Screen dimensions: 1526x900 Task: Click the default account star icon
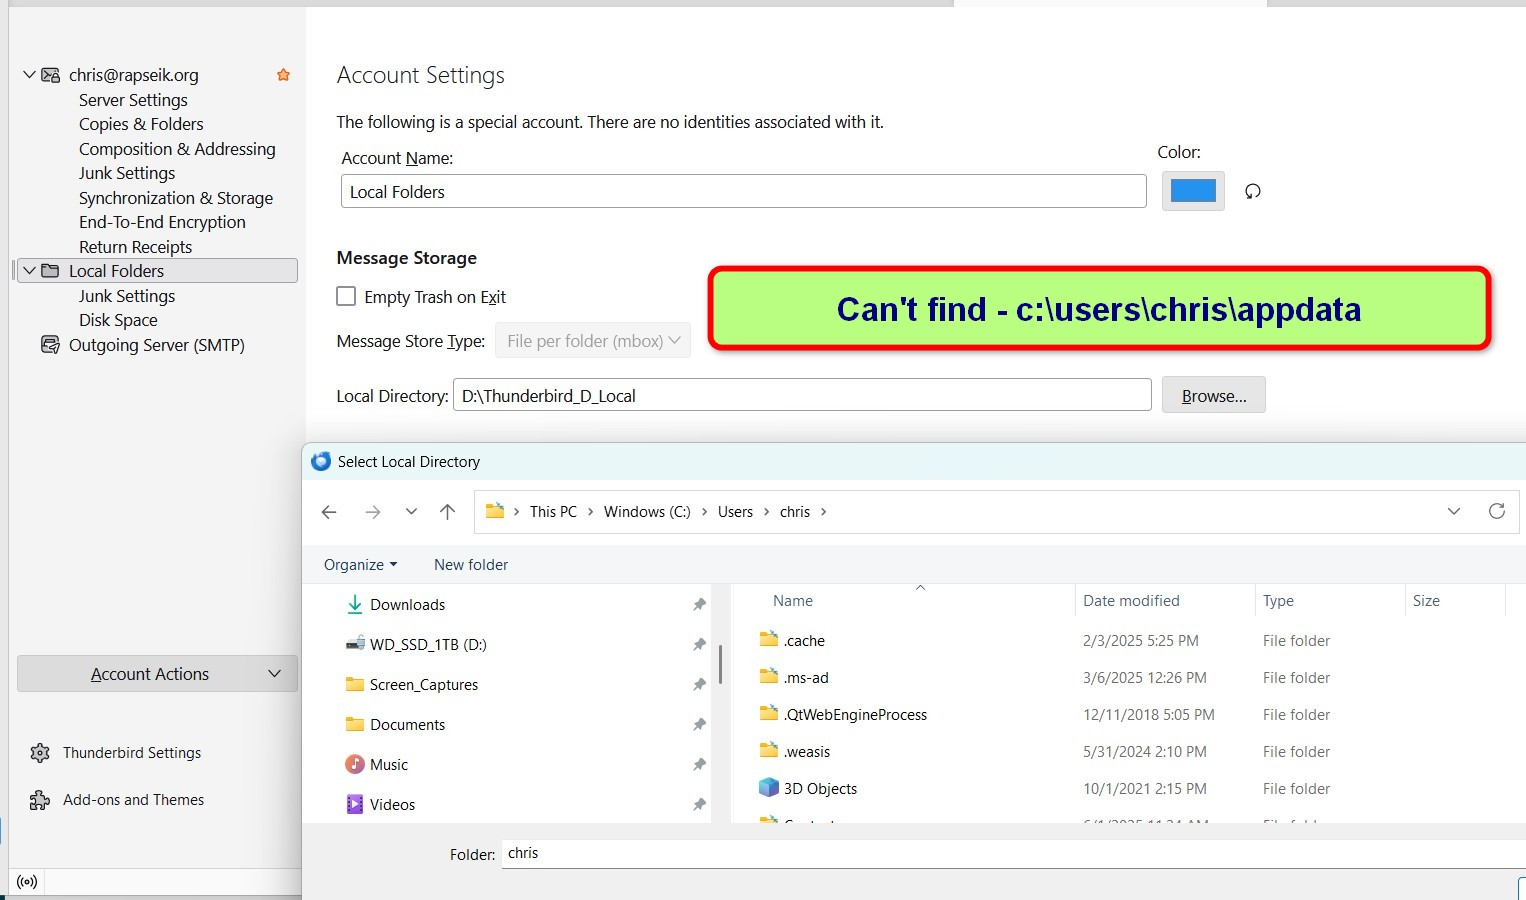point(283,75)
